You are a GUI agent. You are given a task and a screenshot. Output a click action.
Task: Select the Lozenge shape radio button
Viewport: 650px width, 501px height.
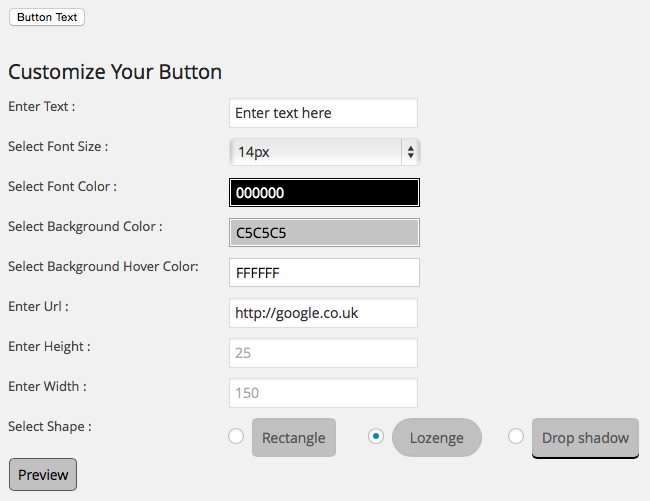coord(376,436)
